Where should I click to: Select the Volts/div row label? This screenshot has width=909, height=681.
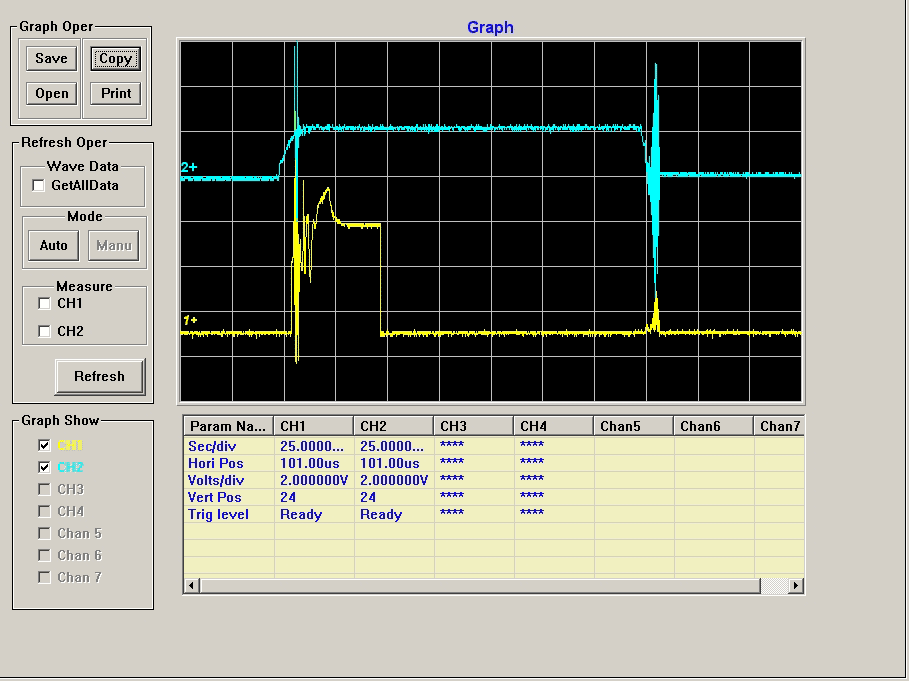[216, 480]
